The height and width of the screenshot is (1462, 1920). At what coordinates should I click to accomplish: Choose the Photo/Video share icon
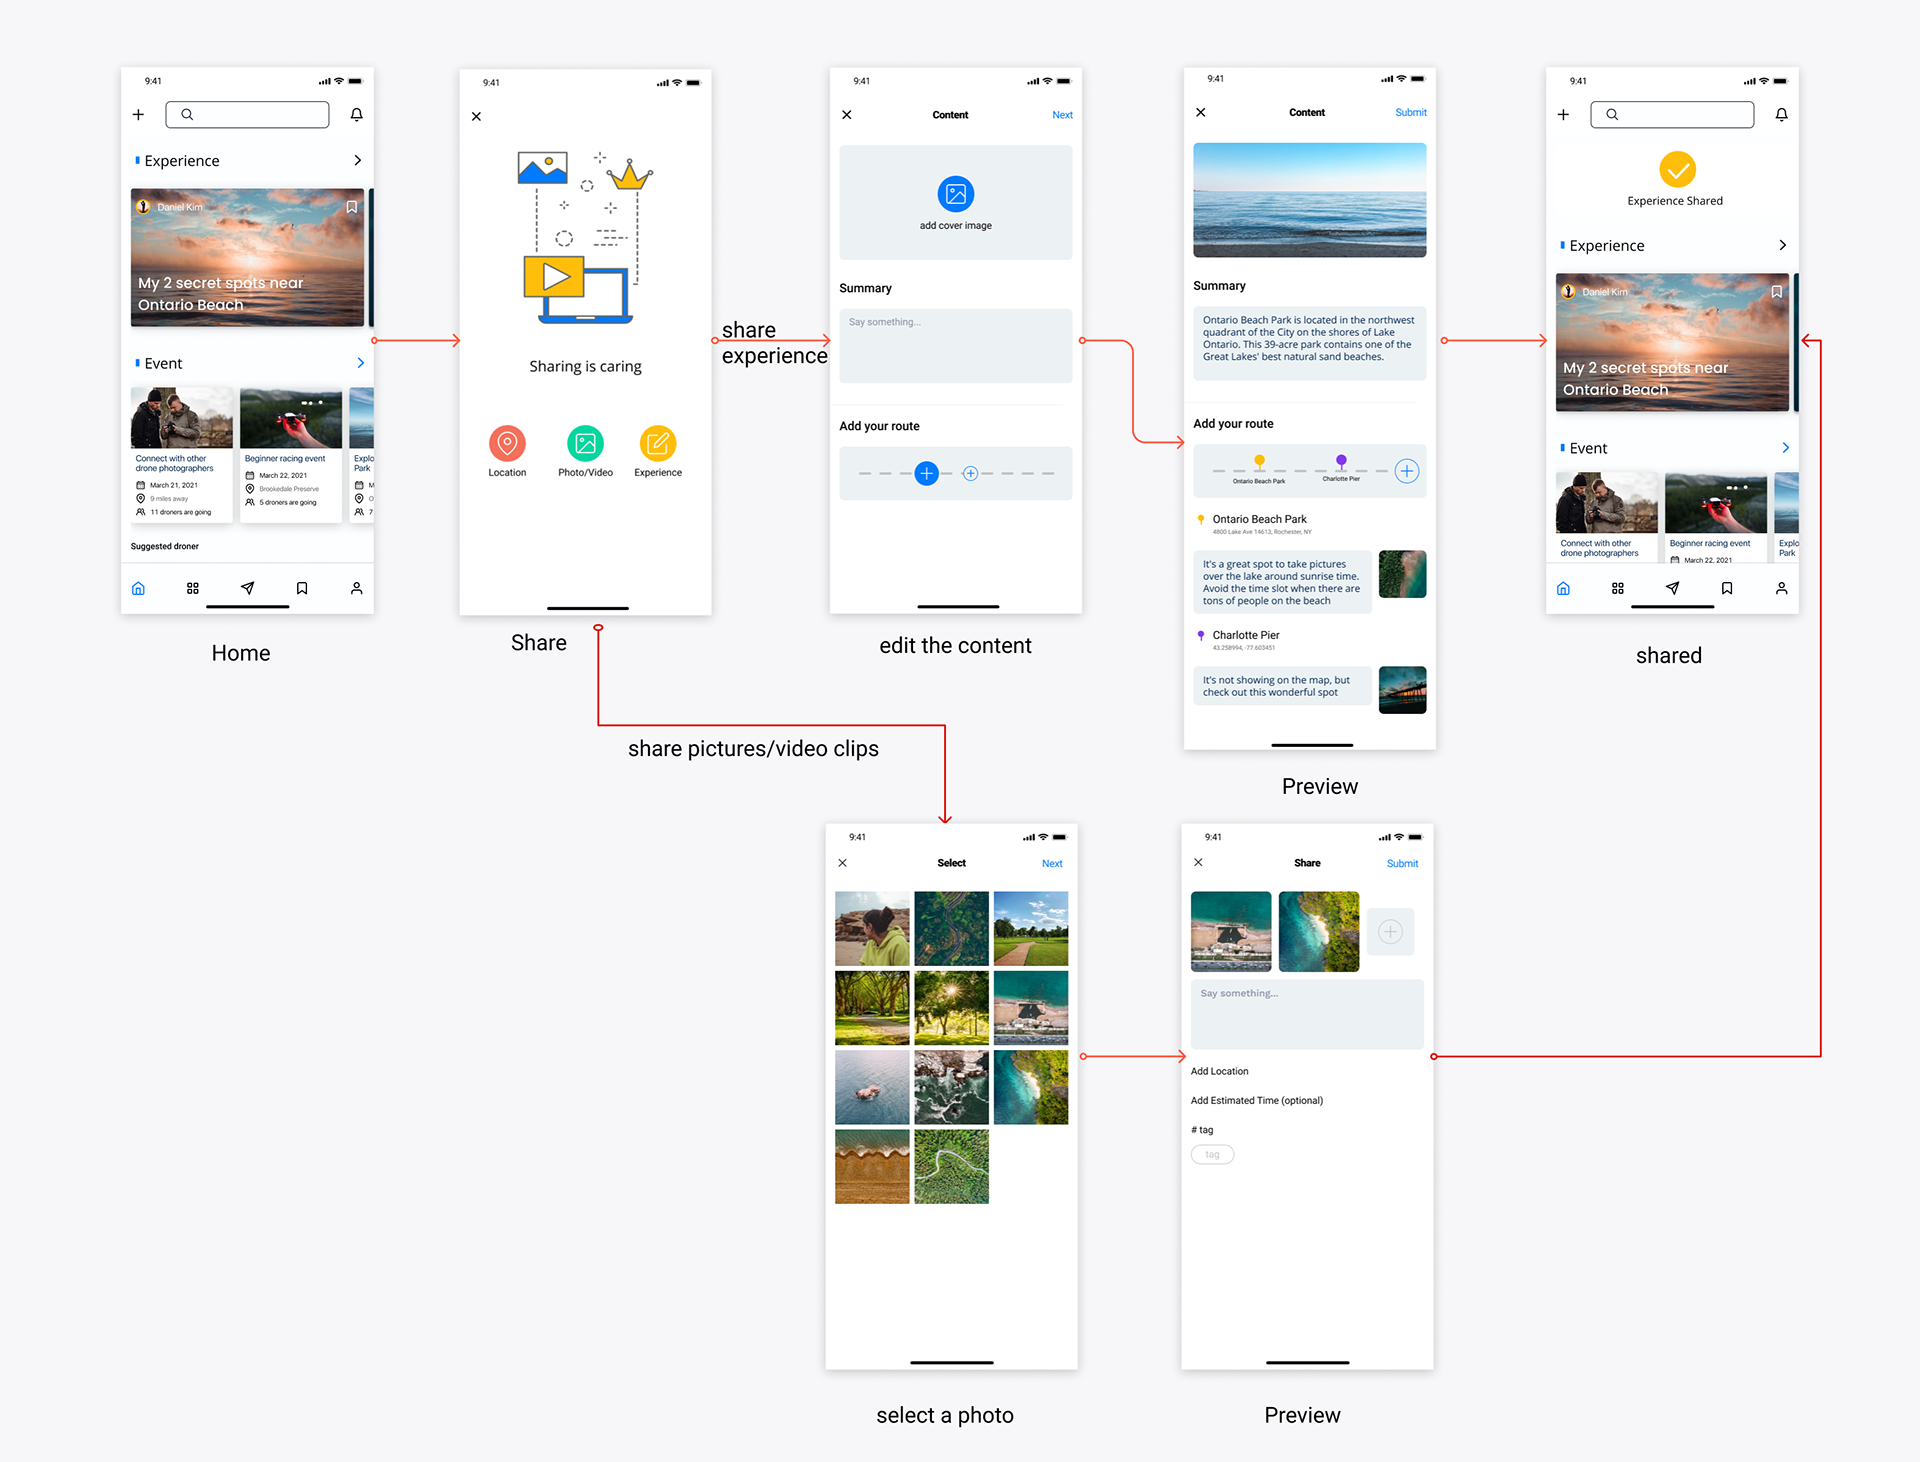[585, 443]
